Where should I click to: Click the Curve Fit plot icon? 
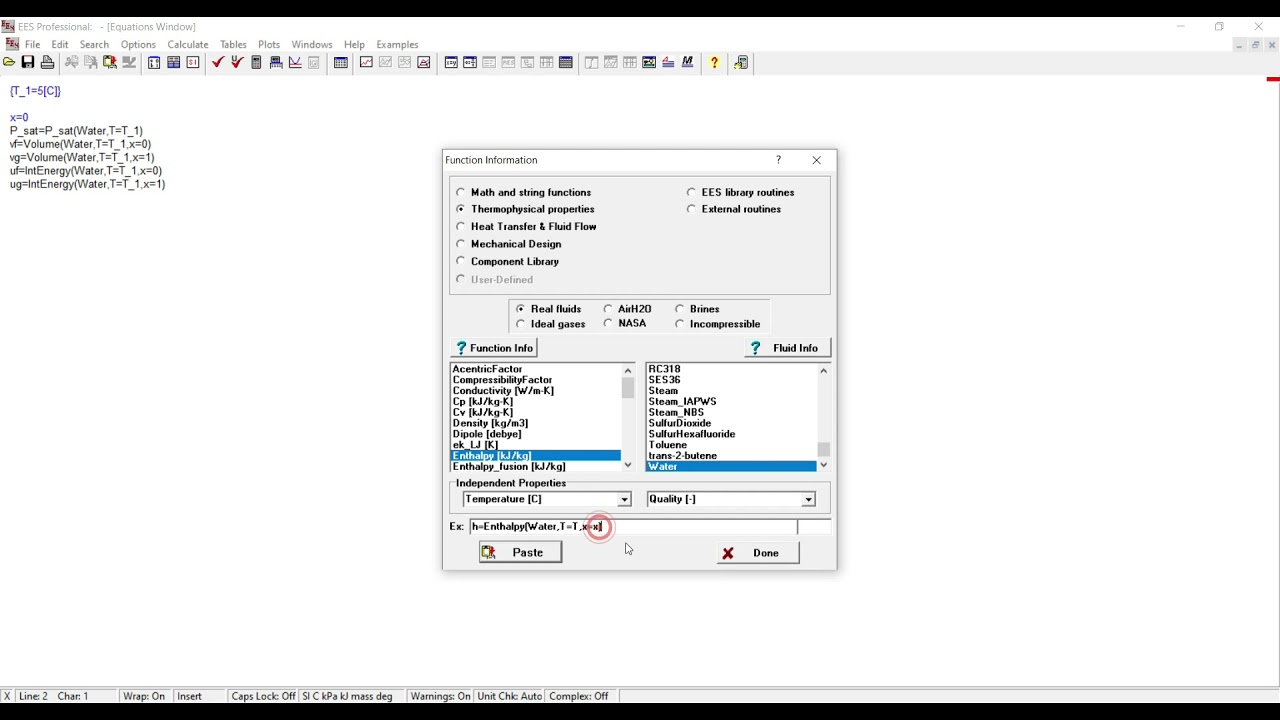[424, 62]
